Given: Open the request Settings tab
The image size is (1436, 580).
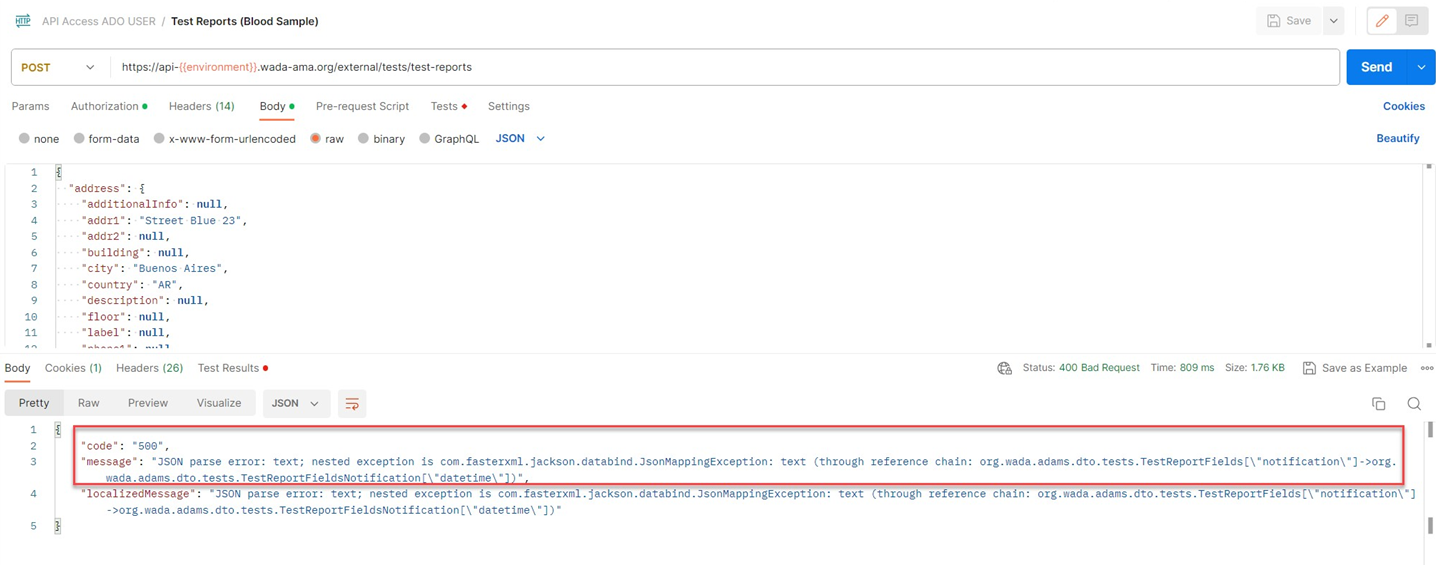Looking at the screenshot, I should (x=508, y=106).
